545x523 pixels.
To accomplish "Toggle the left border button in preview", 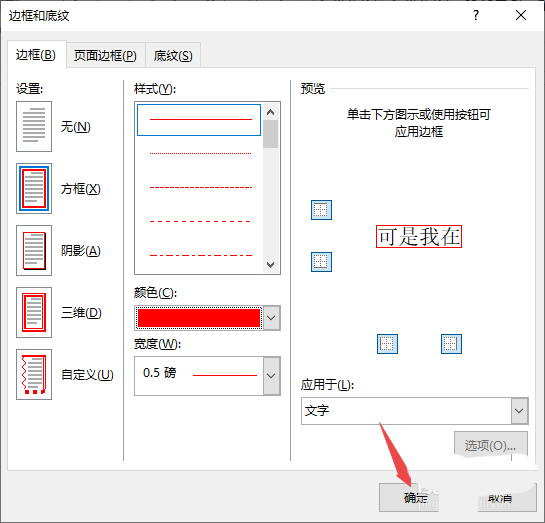I will [x=387, y=344].
